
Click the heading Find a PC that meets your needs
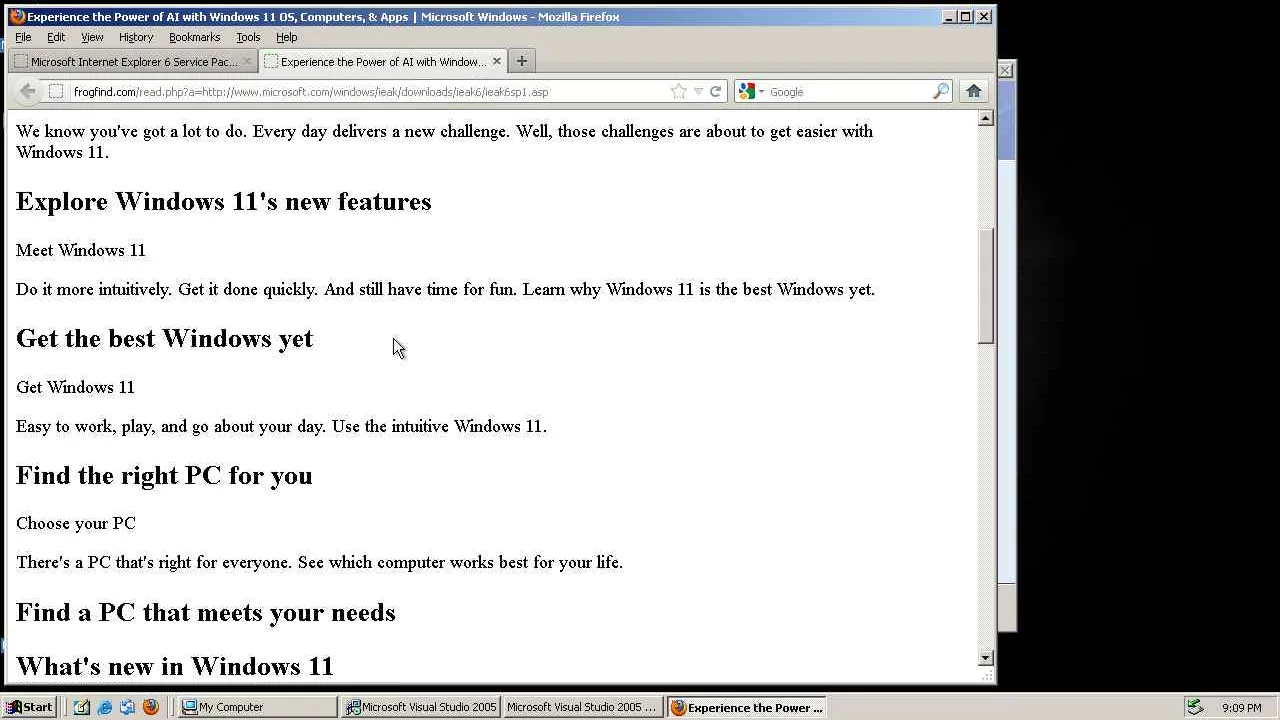click(206, 612)
